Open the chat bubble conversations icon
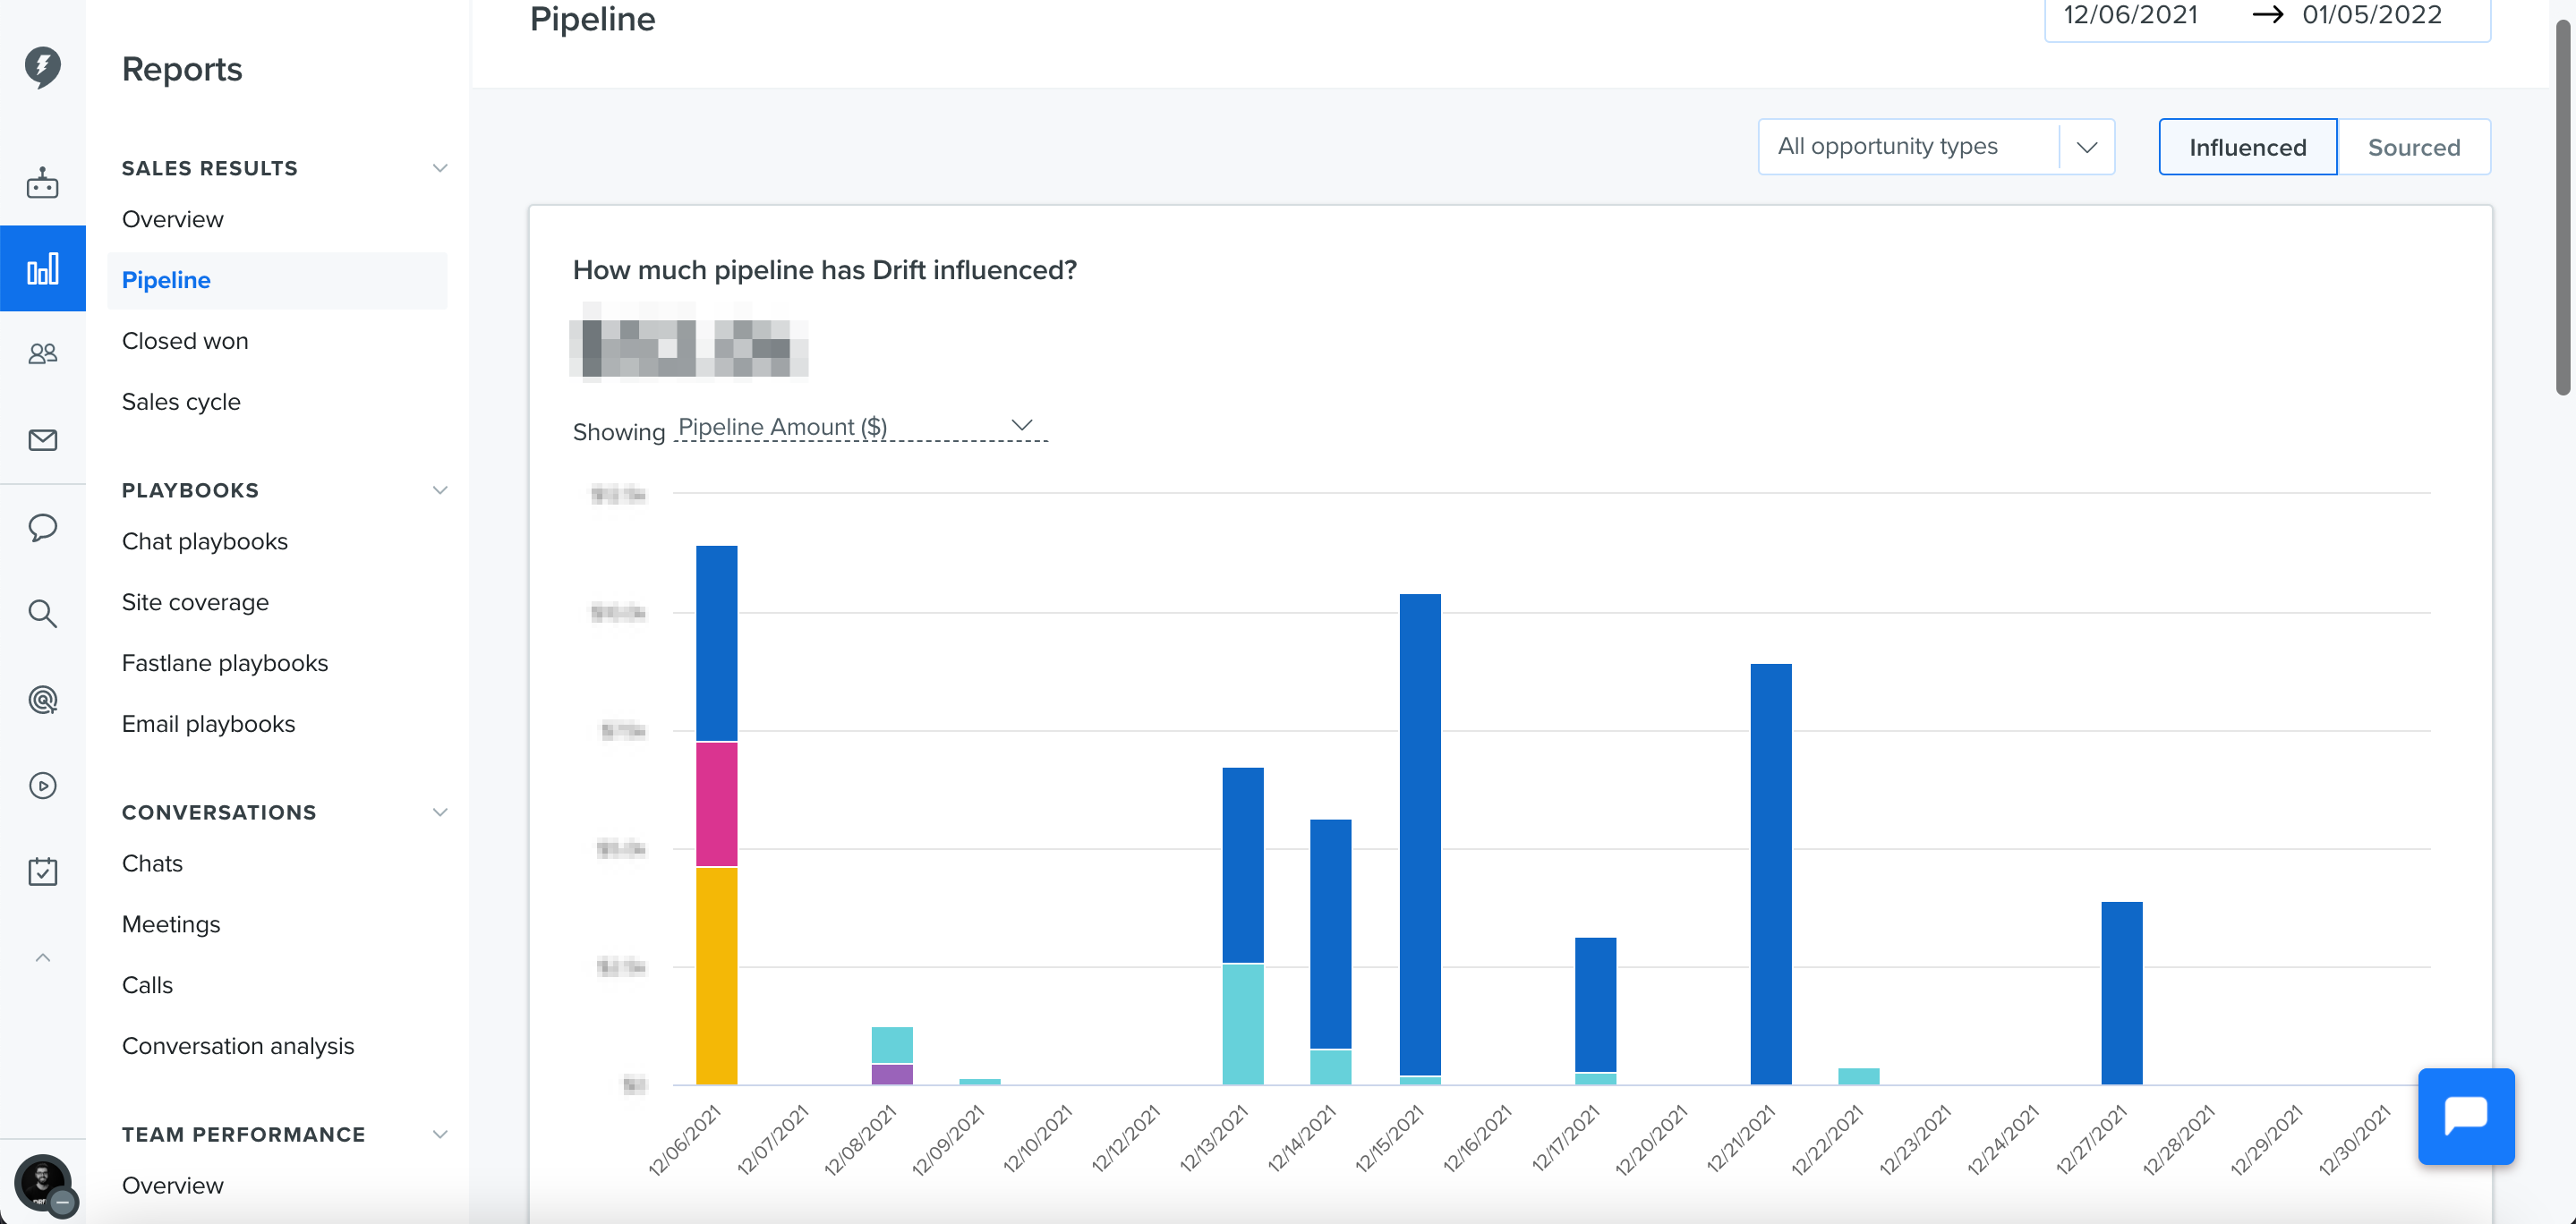Viewport: 2576px width, 1224px height. click(43, 527)
